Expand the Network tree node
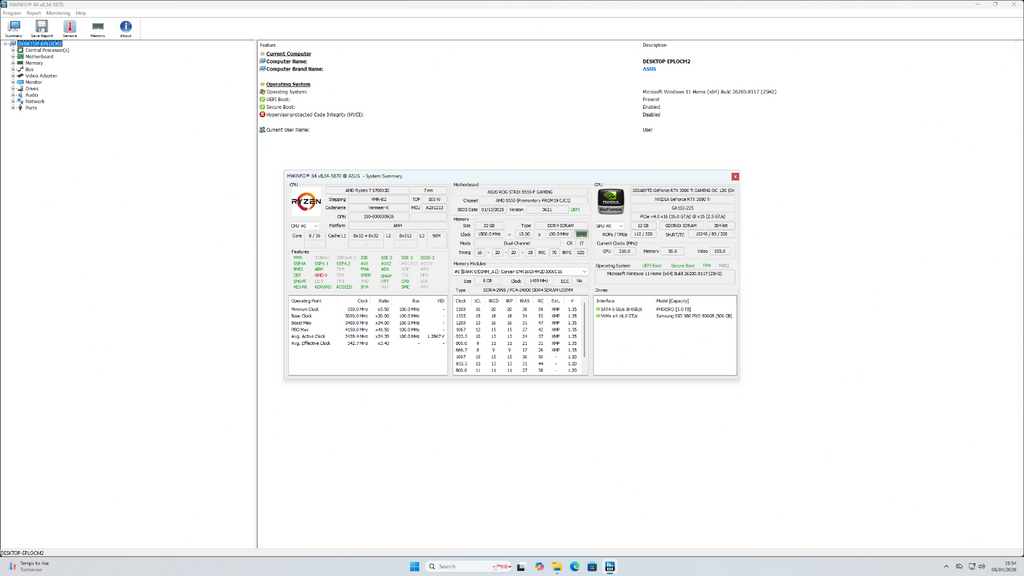1024x576 pixels. (13, 101)
